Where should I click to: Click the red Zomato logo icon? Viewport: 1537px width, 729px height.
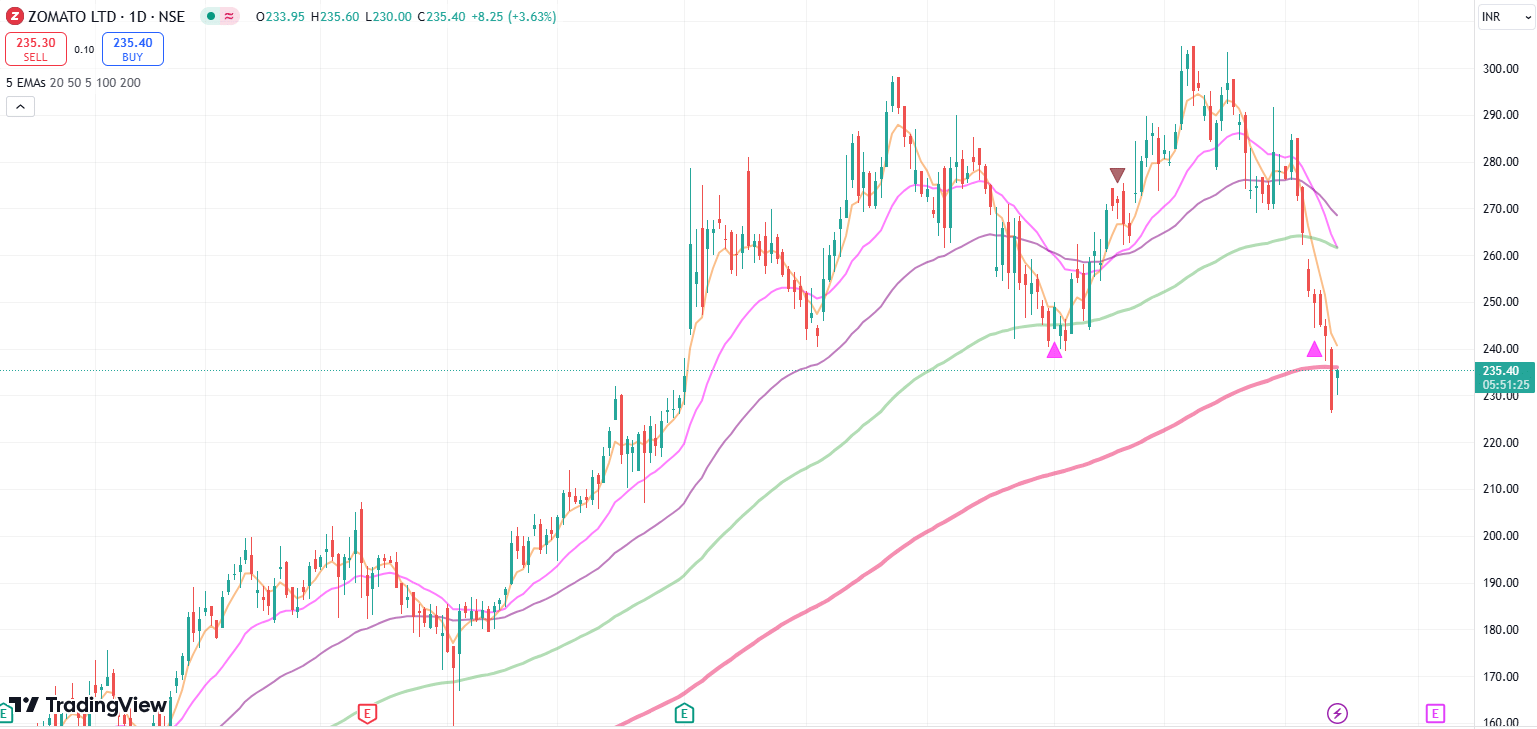pyautogui.click(x=14, y=16)
